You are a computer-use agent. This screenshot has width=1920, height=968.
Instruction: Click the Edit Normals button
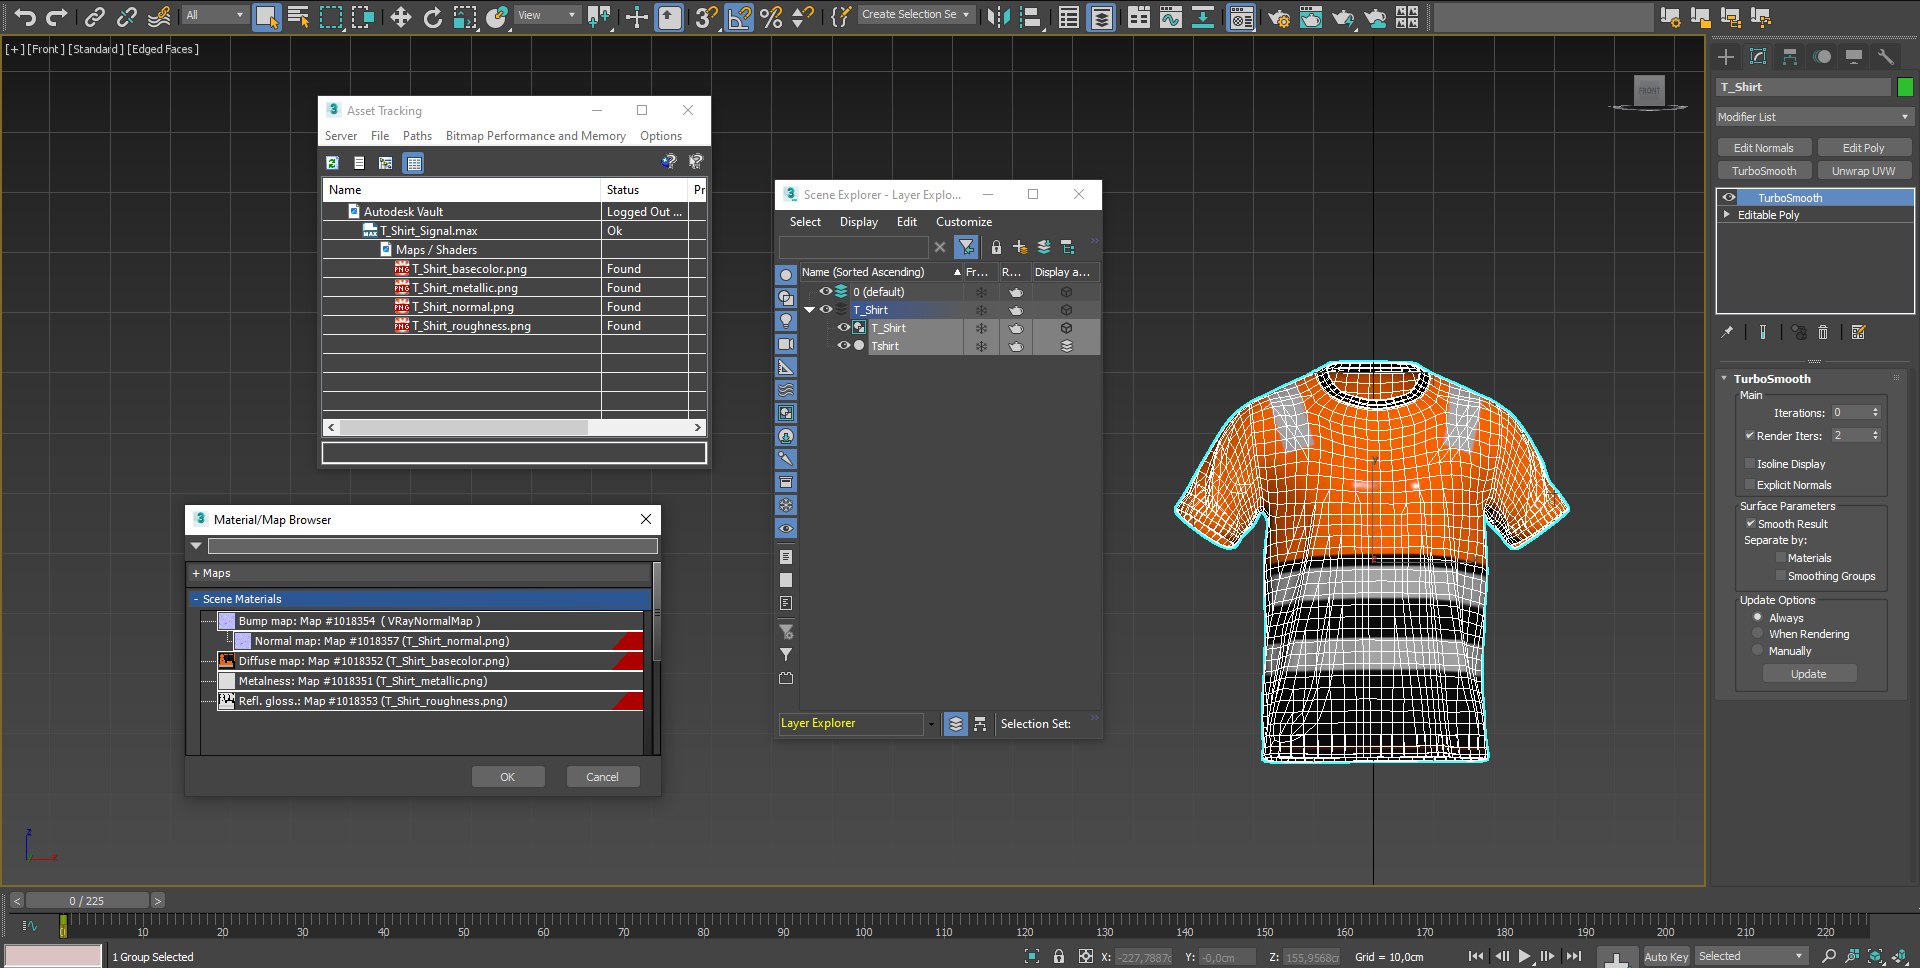coord(1763,148)
